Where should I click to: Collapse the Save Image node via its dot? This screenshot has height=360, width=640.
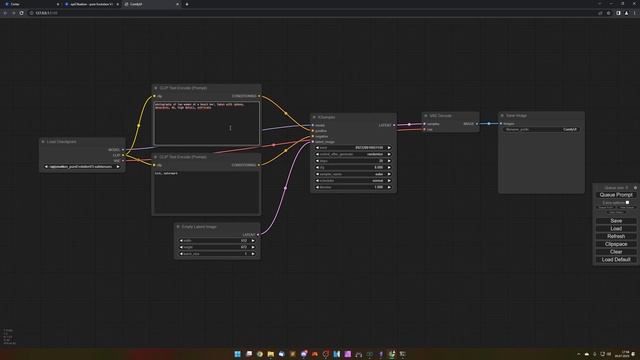click(502, 116)
